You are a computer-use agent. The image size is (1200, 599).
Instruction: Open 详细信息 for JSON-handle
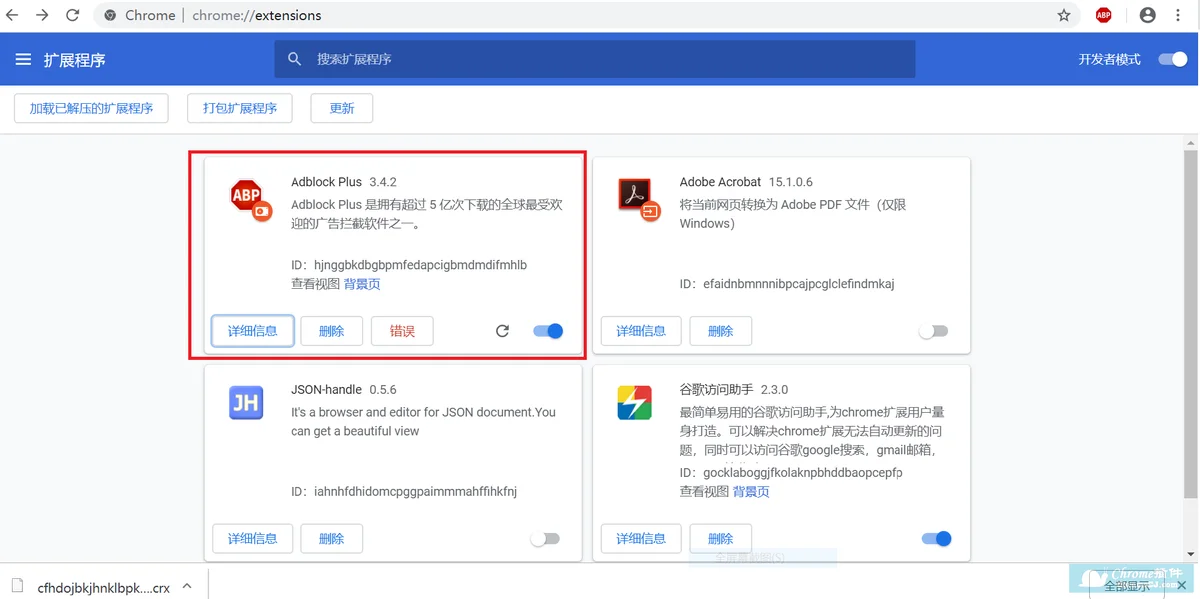point(253,538)
